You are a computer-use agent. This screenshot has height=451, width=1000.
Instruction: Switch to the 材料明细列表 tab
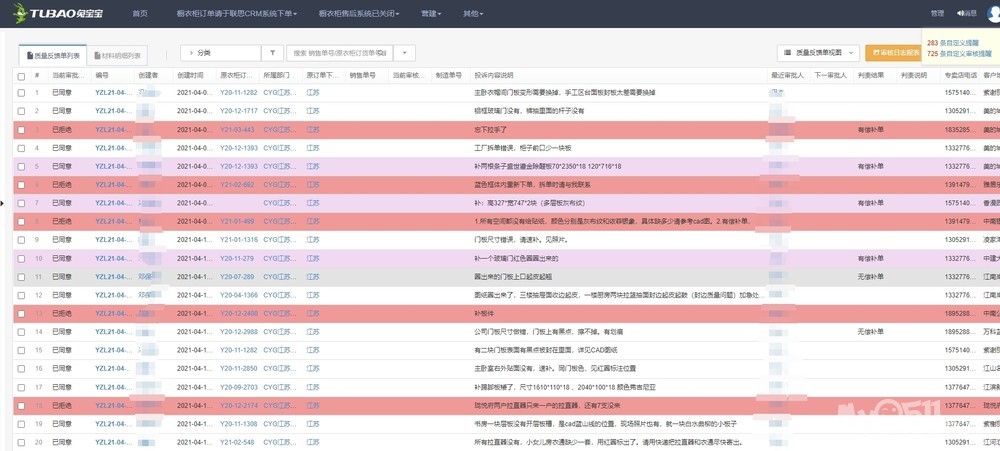(117, 56)
